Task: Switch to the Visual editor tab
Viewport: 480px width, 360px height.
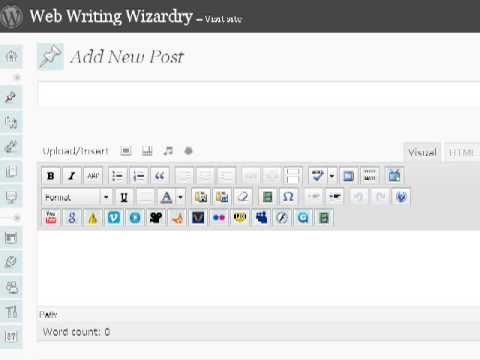Action: tap(423, 152)
